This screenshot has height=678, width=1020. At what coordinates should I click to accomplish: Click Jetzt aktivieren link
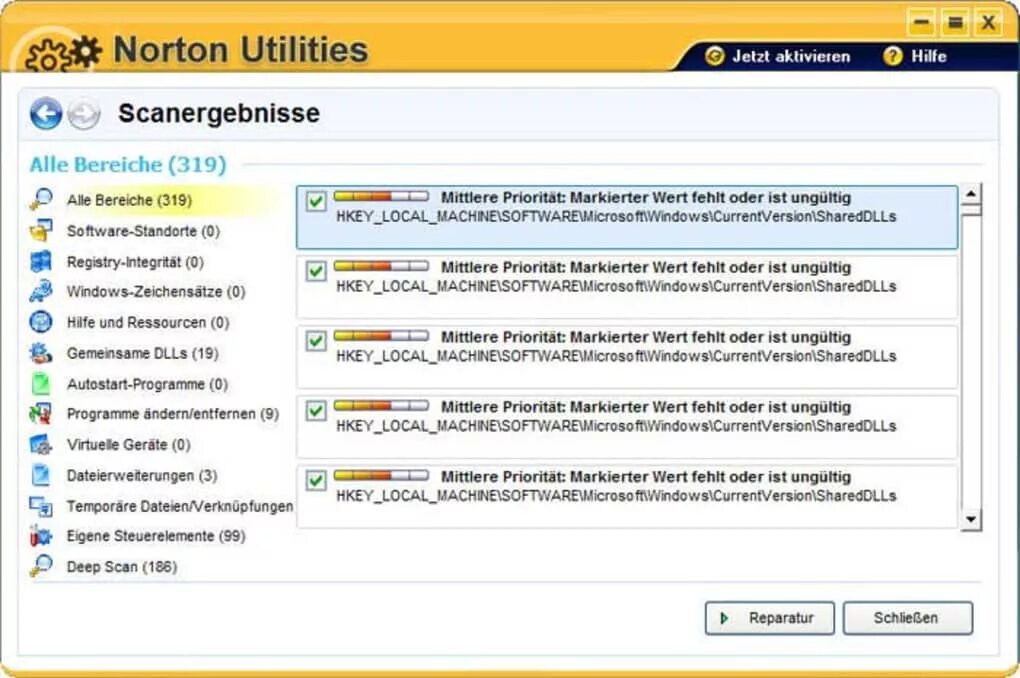791,57
